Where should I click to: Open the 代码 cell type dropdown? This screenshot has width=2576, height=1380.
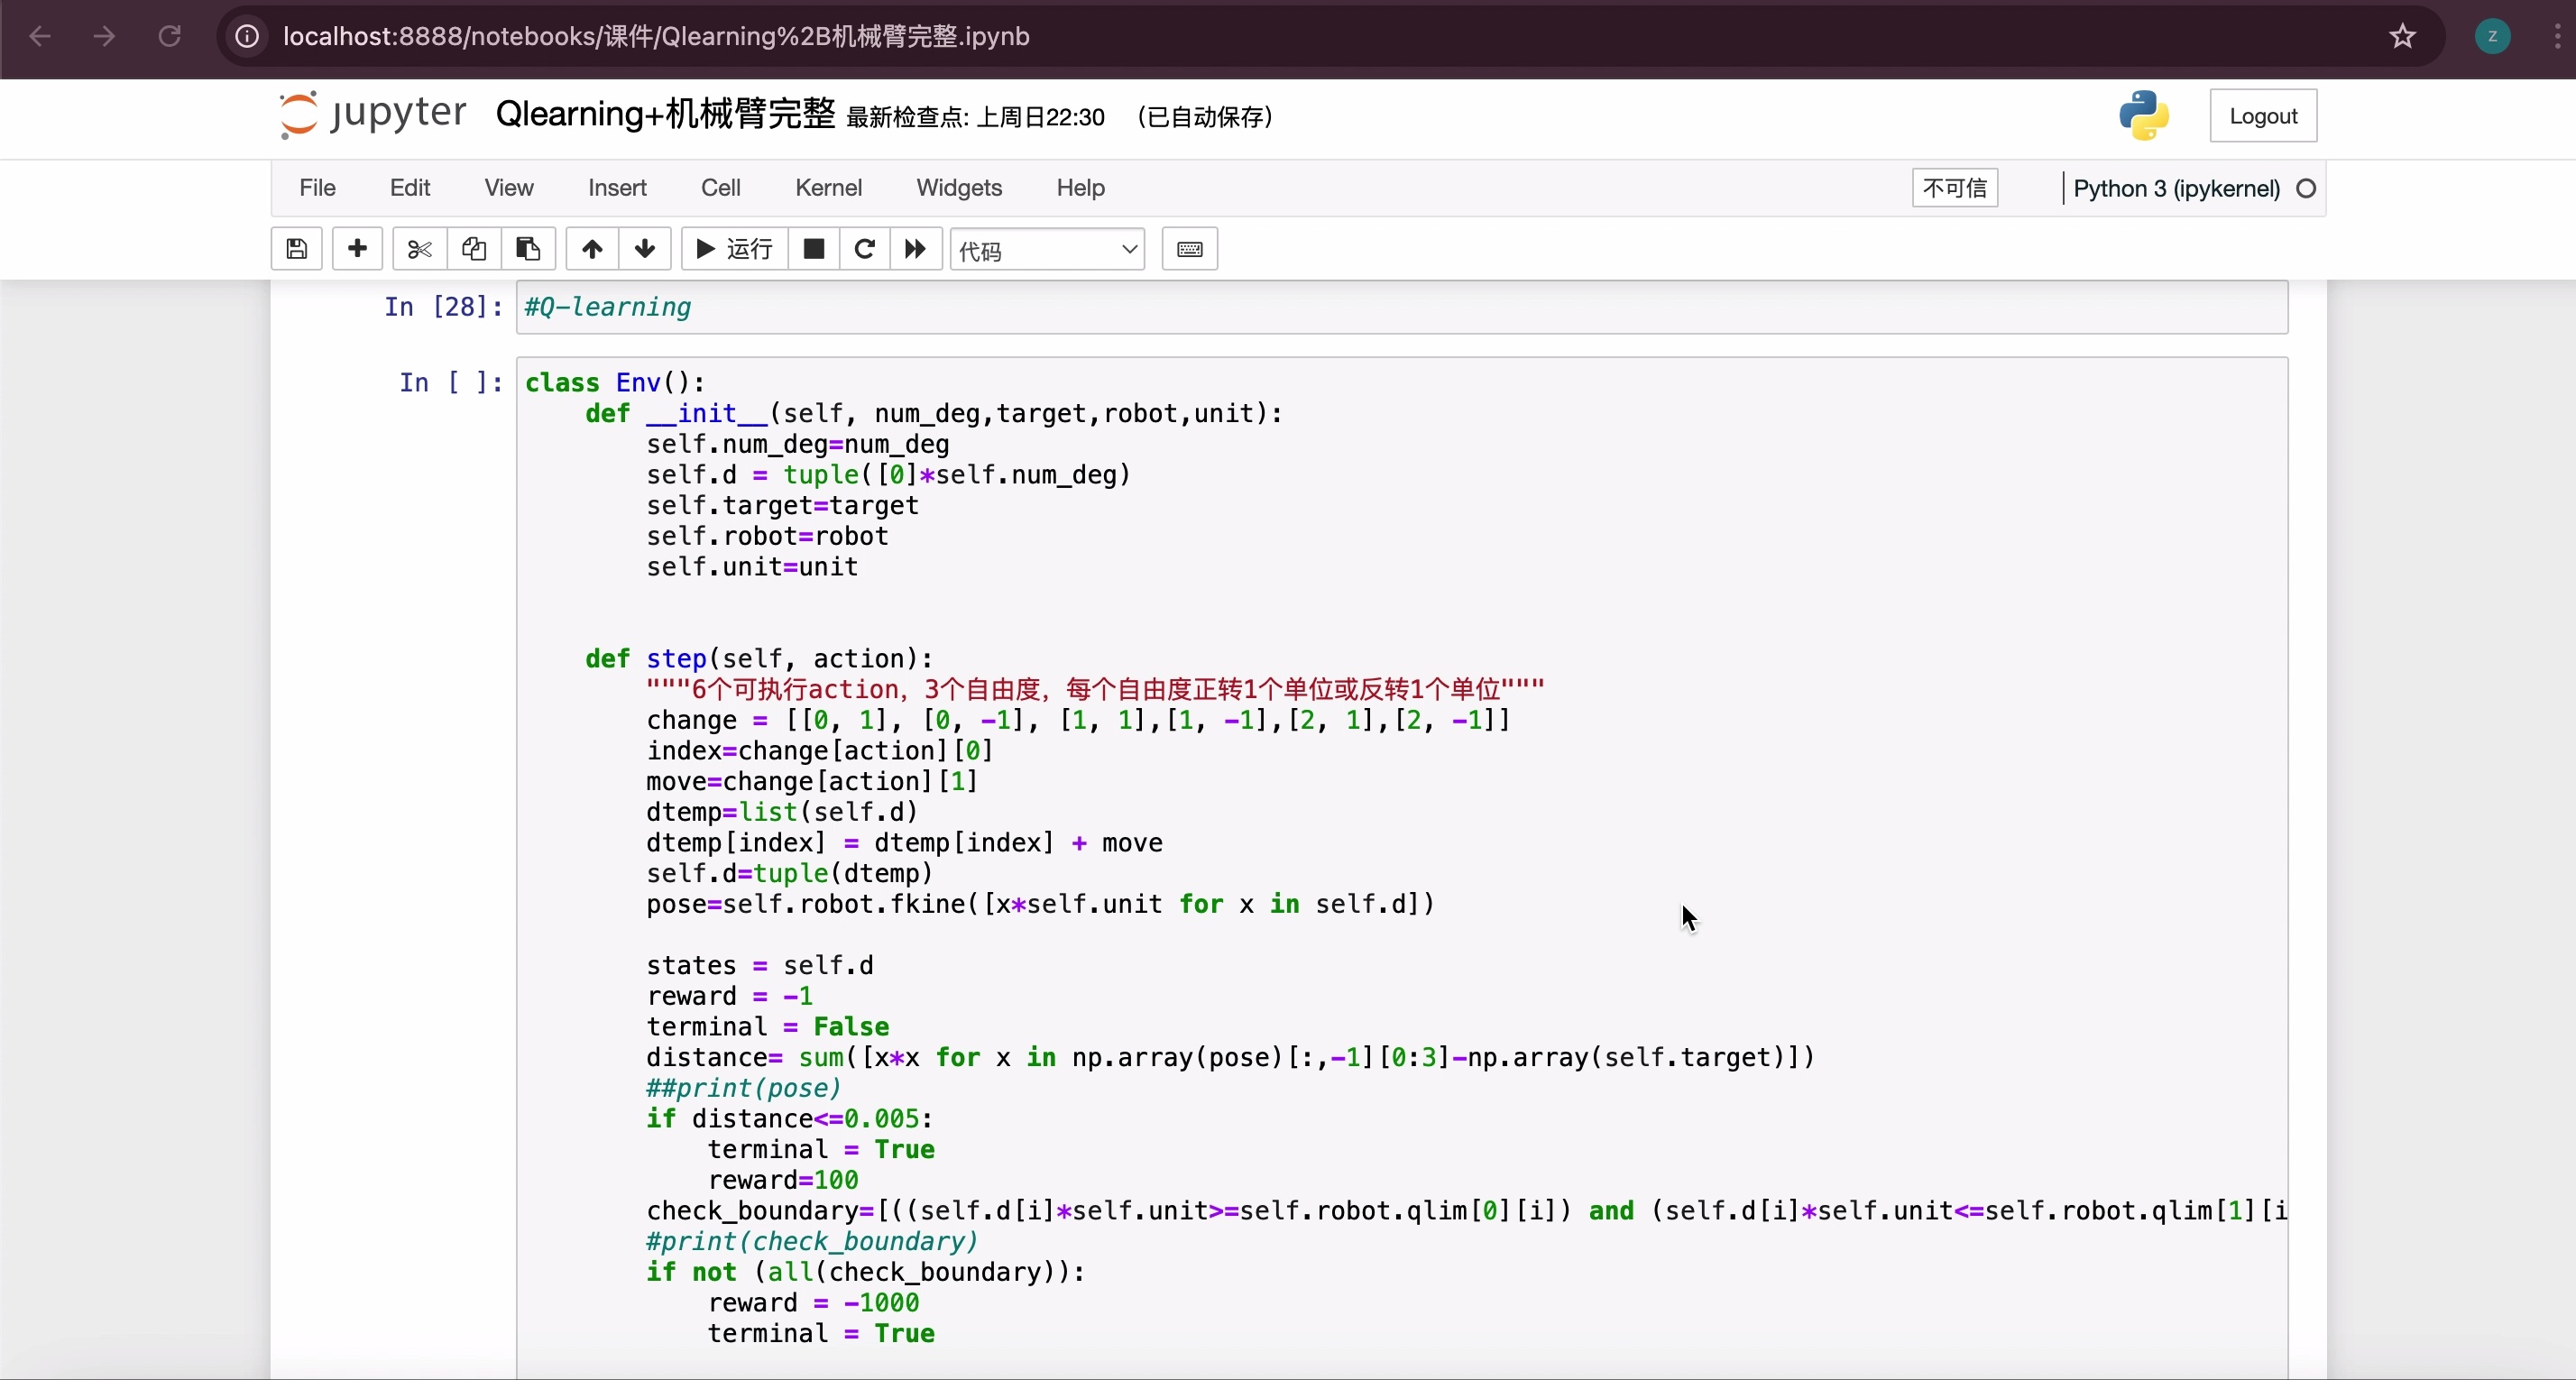pyautogui.click(x=1047, y=250)
